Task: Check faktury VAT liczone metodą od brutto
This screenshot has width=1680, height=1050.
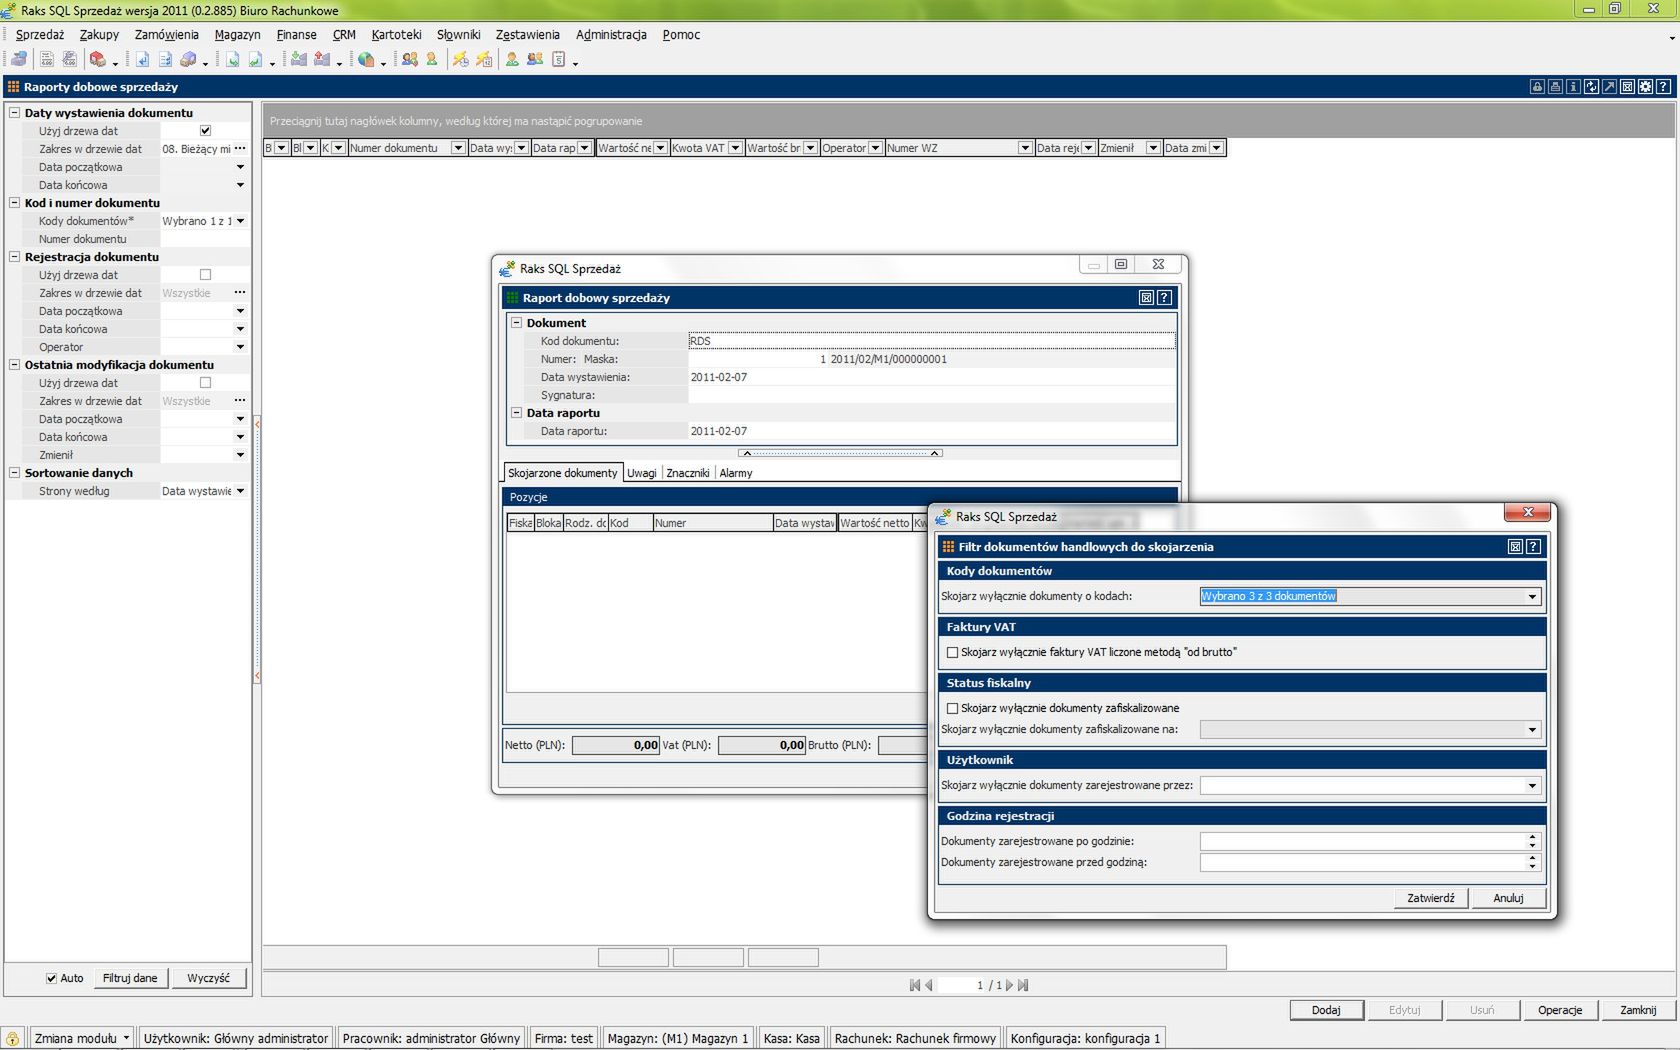Action: click(952, 653)
